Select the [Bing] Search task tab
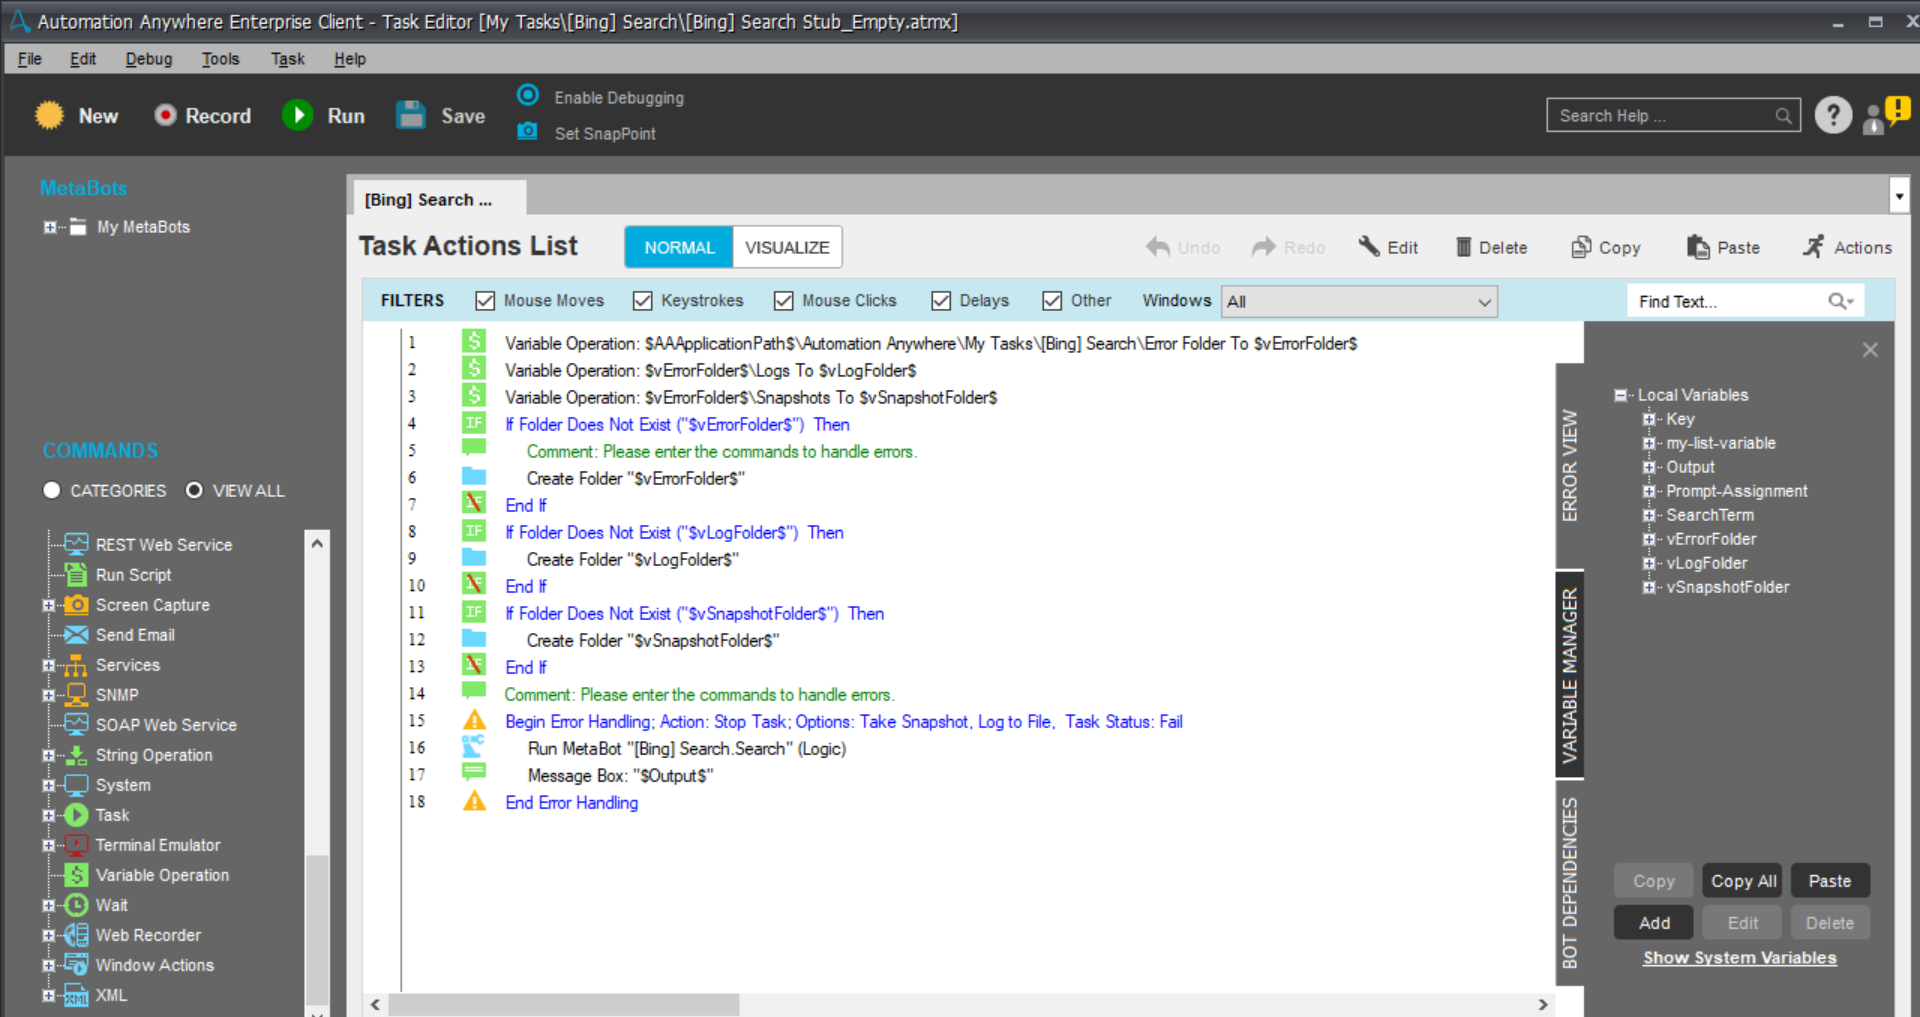The height and width of the screenshot is (1017, 1920). tap(439, 198)
